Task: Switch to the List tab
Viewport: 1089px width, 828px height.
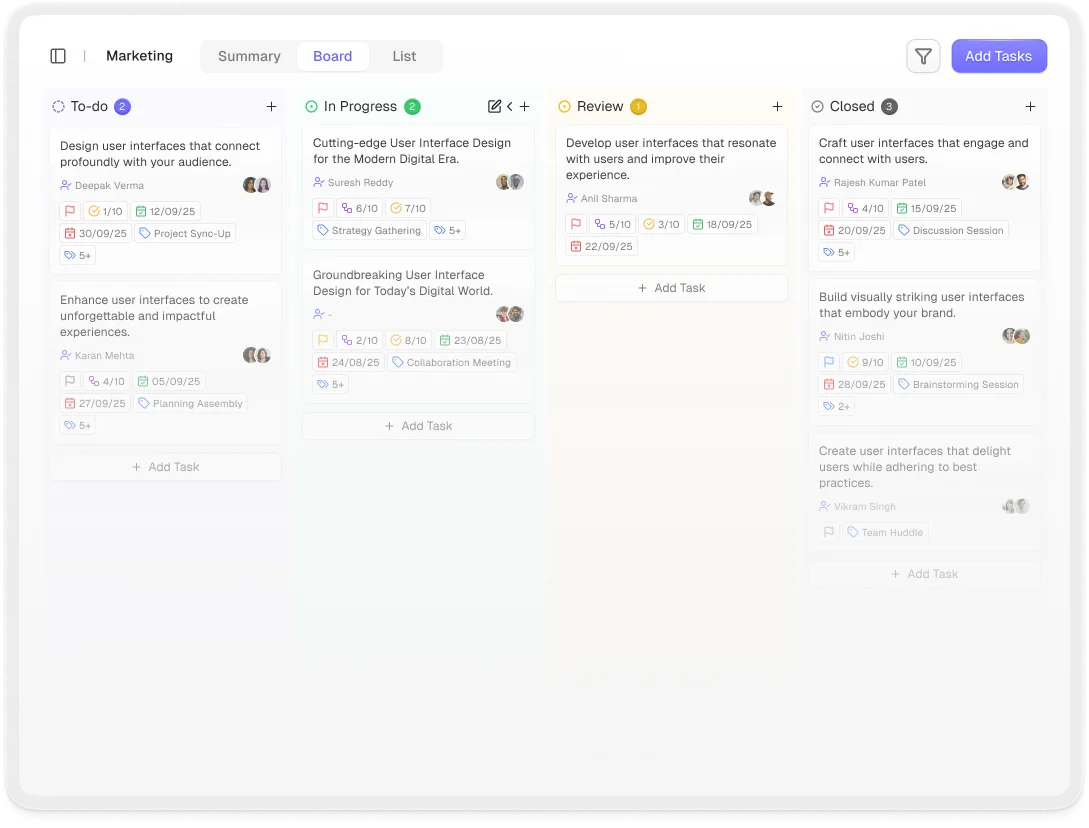Action: click(404, 56)
